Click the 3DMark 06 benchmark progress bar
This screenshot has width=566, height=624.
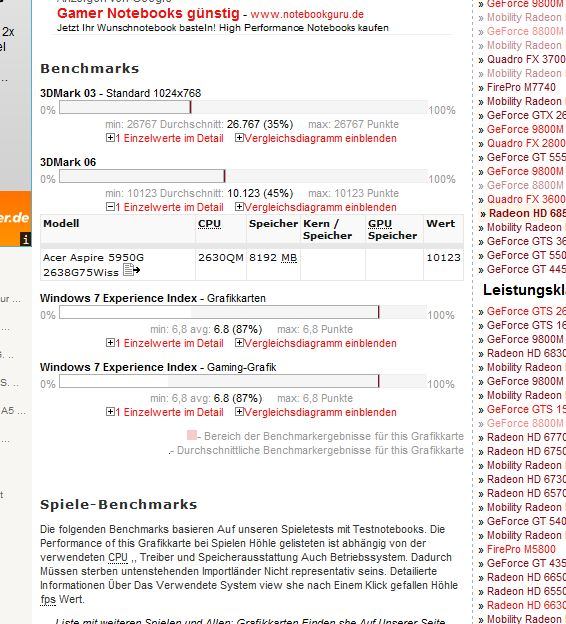tap(243, 176)
